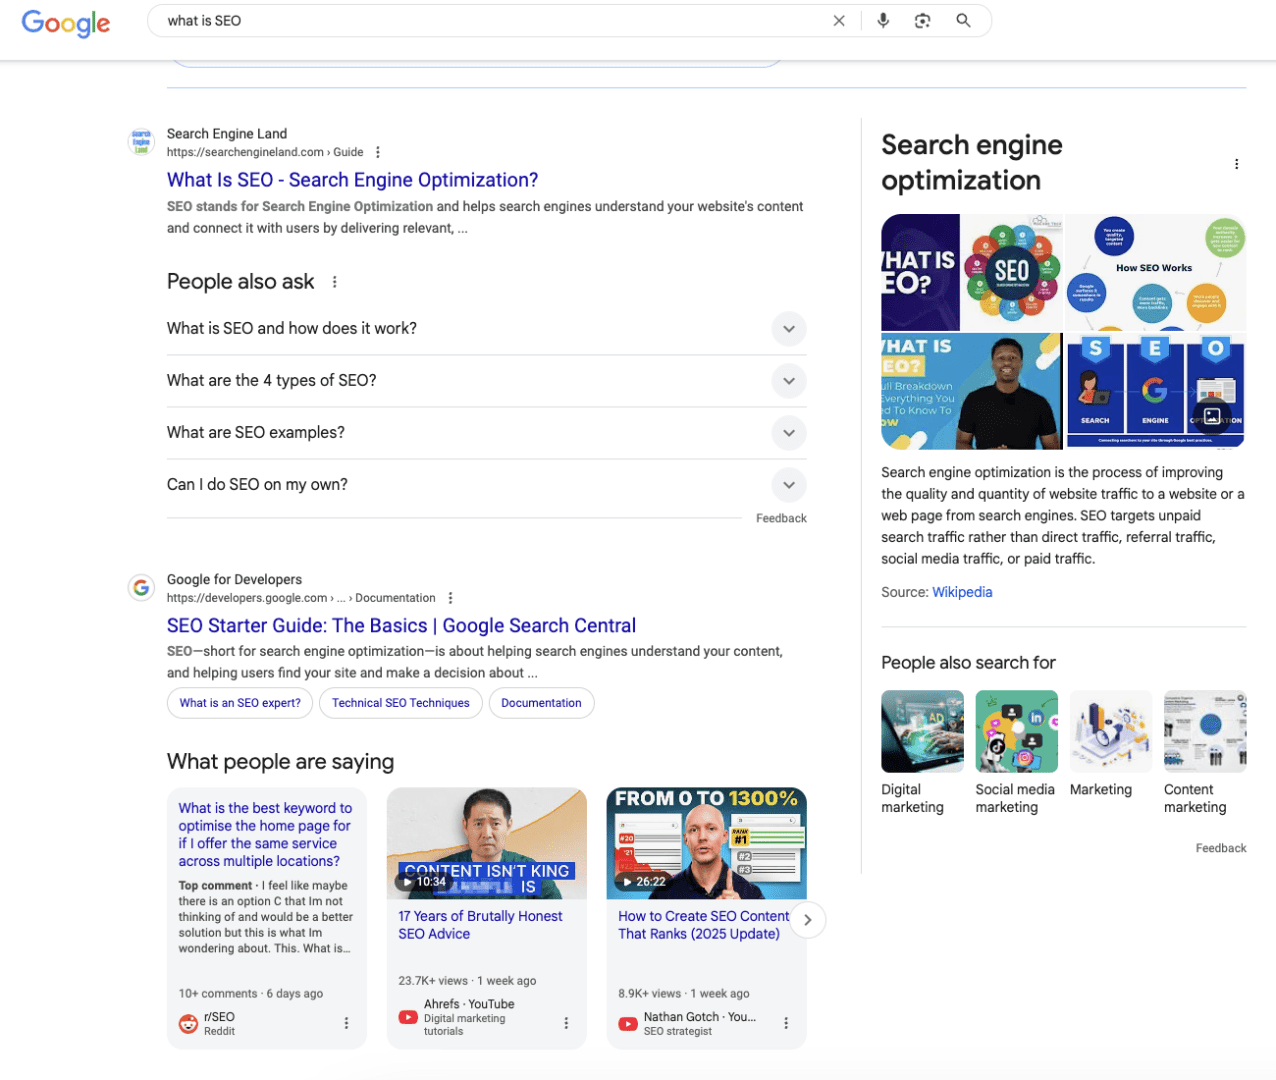
Task: Click the Google logo
Action: coord(66,22)
